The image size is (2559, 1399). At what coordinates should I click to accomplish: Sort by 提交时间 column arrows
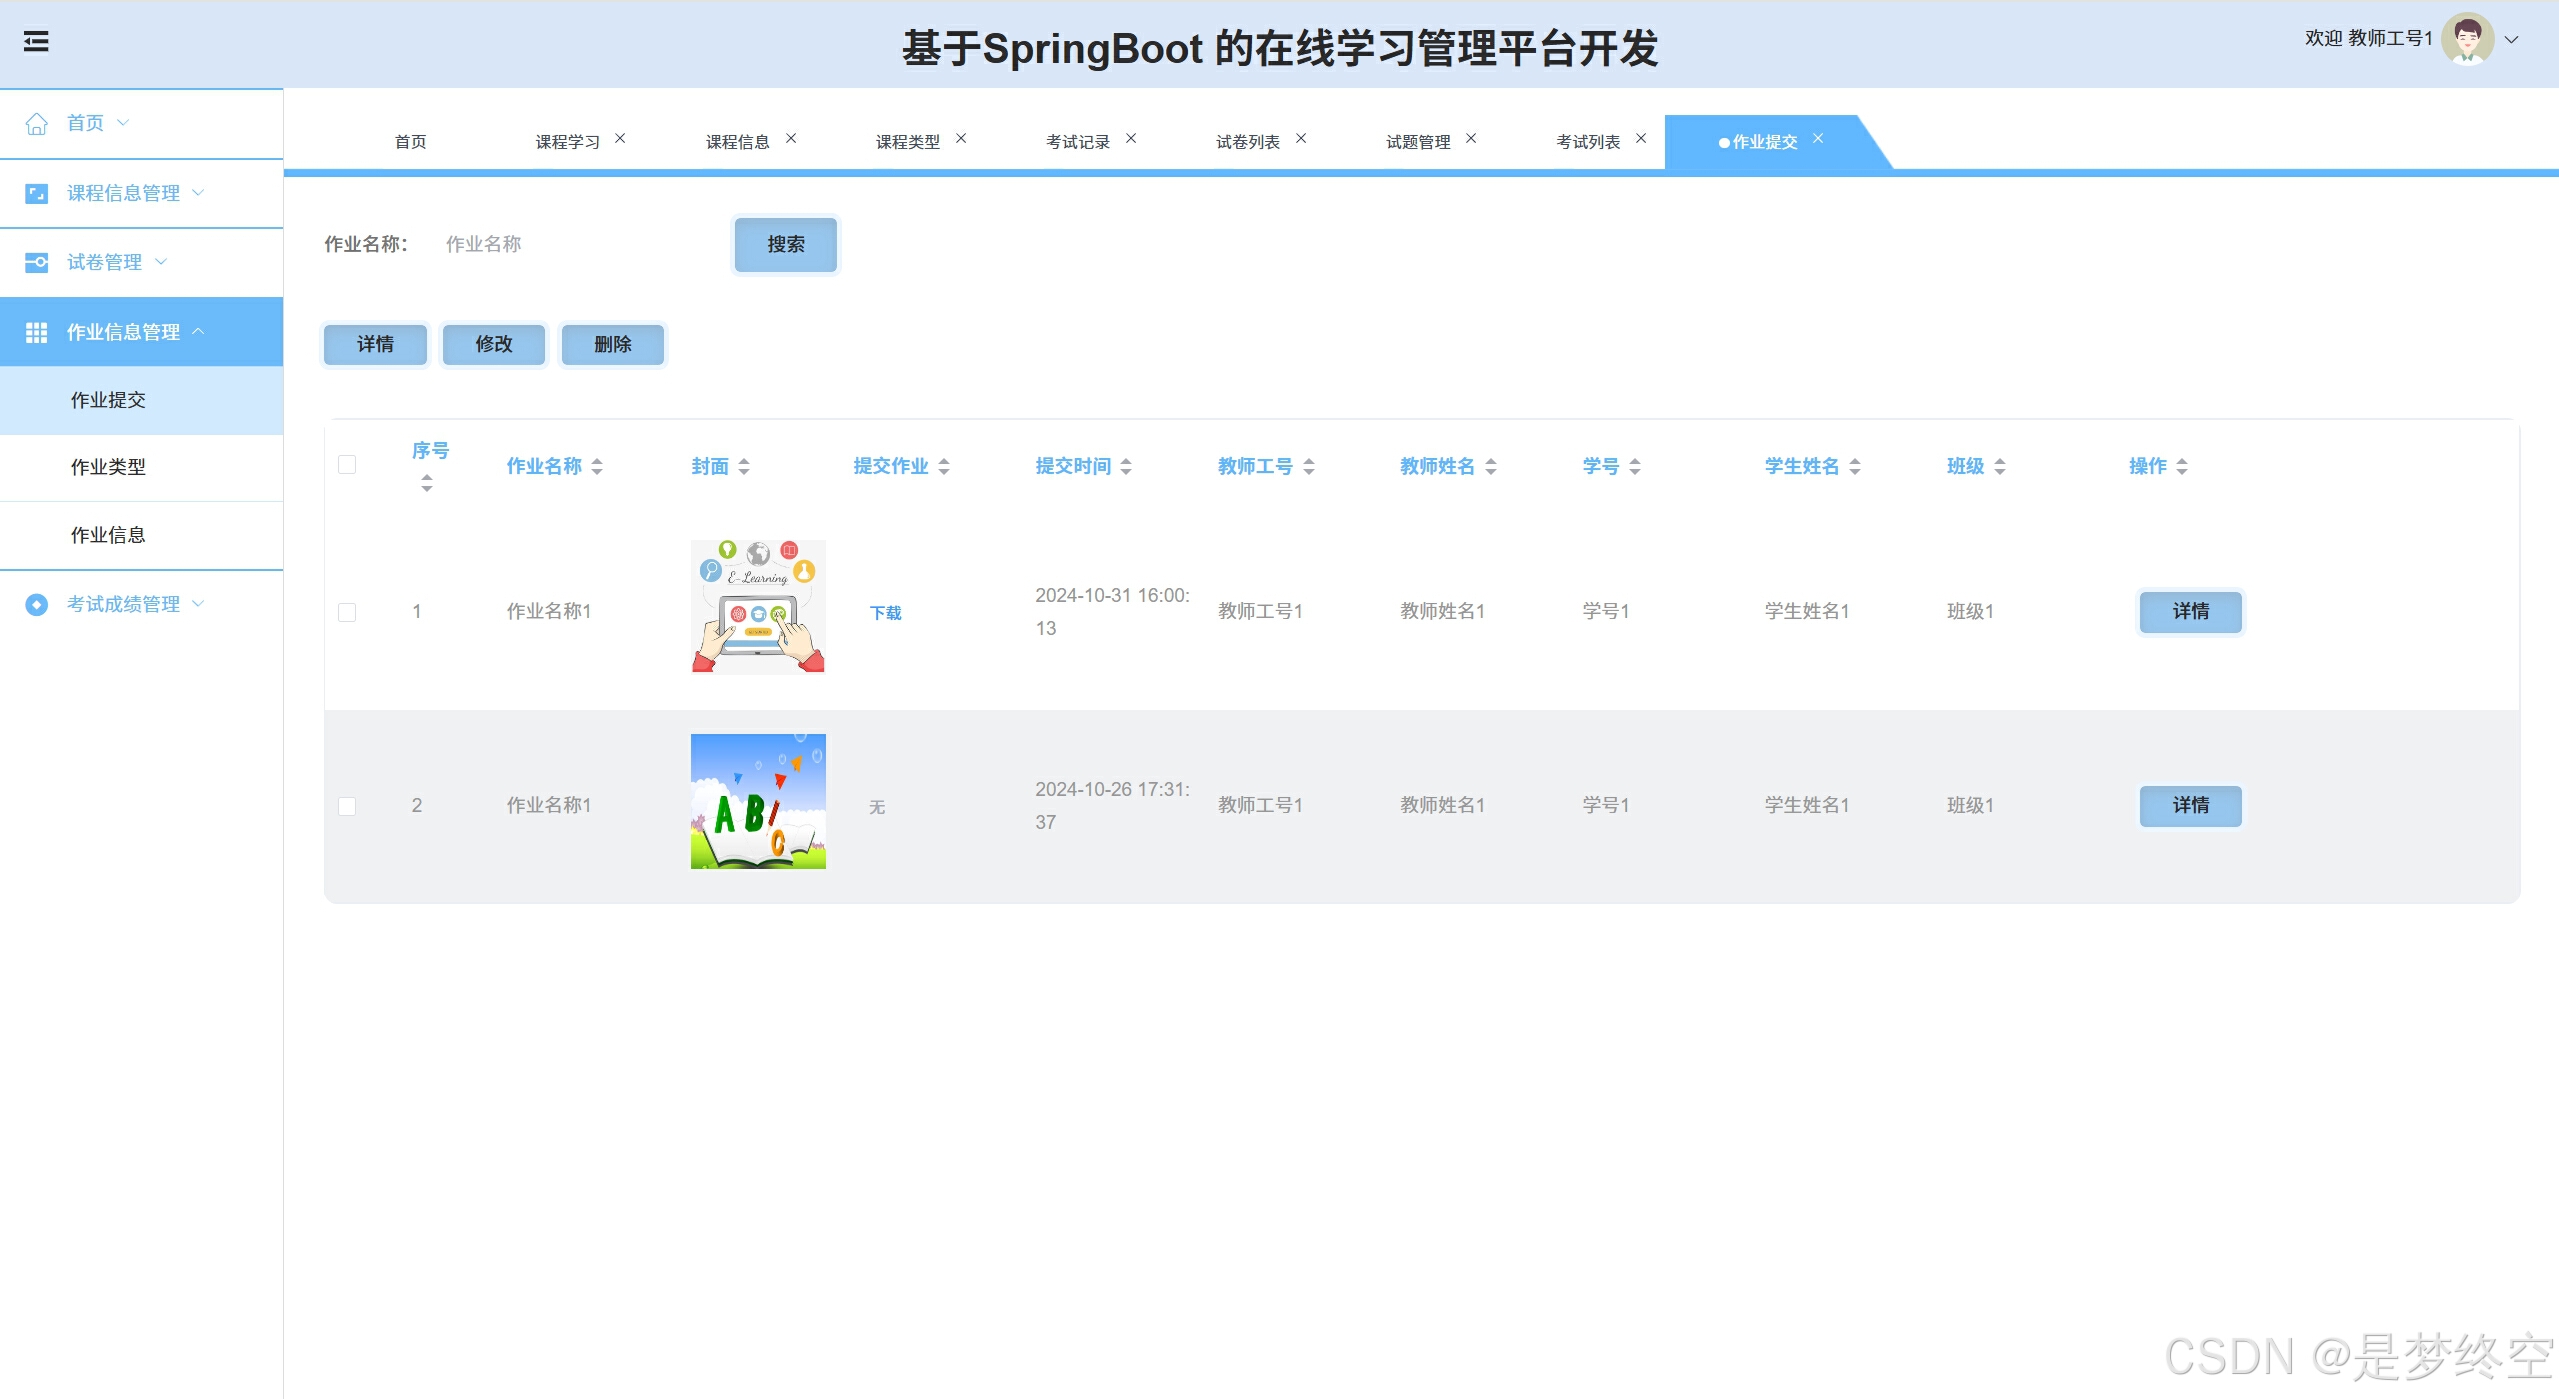click(x=1126, y=467)
